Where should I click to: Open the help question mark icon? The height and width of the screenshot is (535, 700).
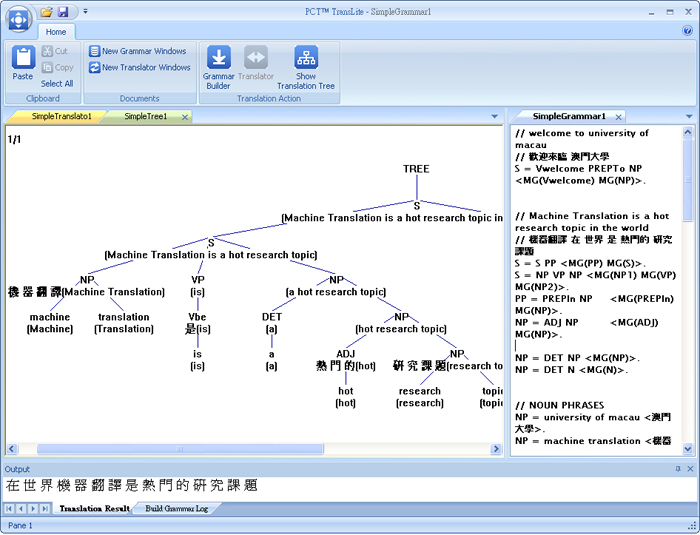point(688,30)
